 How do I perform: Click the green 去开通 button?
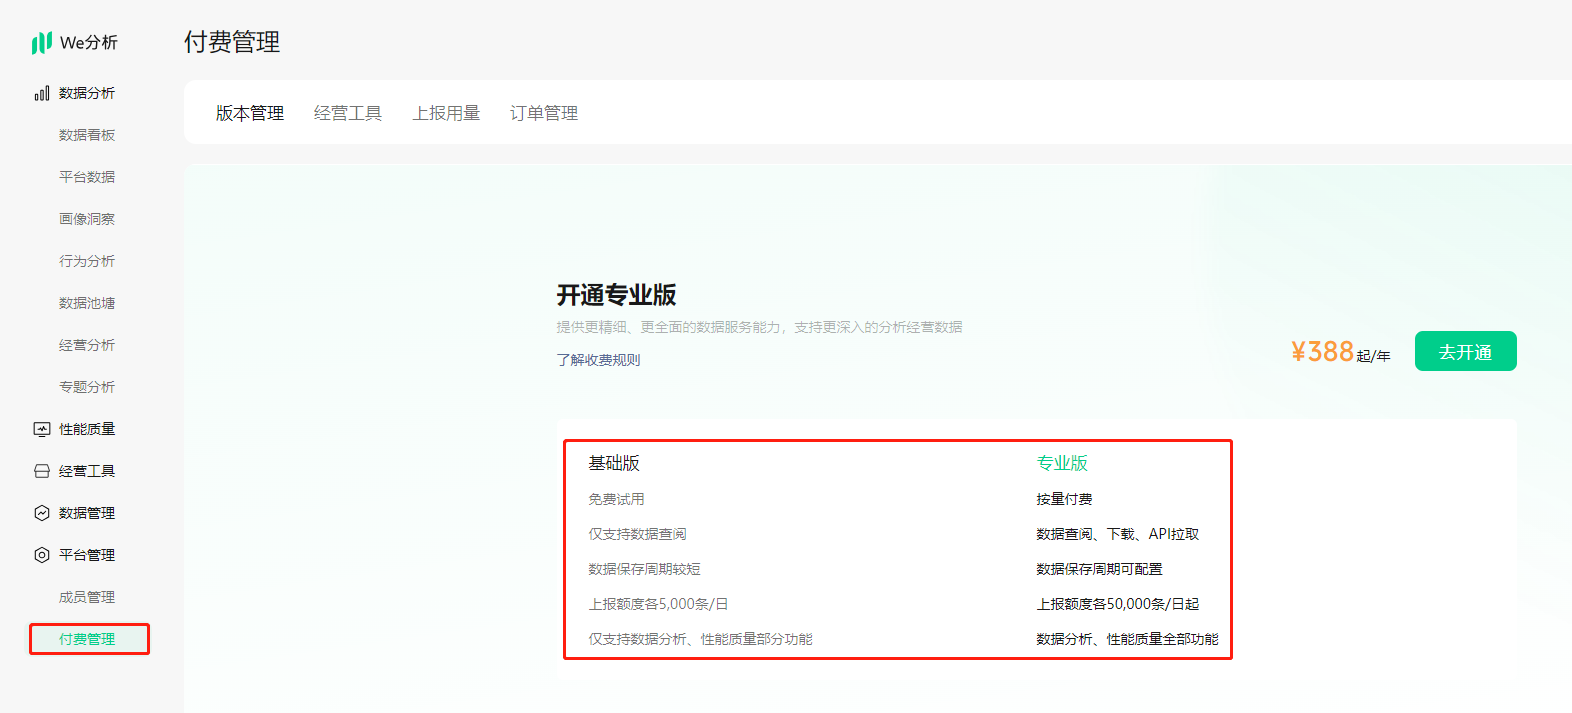click(x=1465, y=351)
